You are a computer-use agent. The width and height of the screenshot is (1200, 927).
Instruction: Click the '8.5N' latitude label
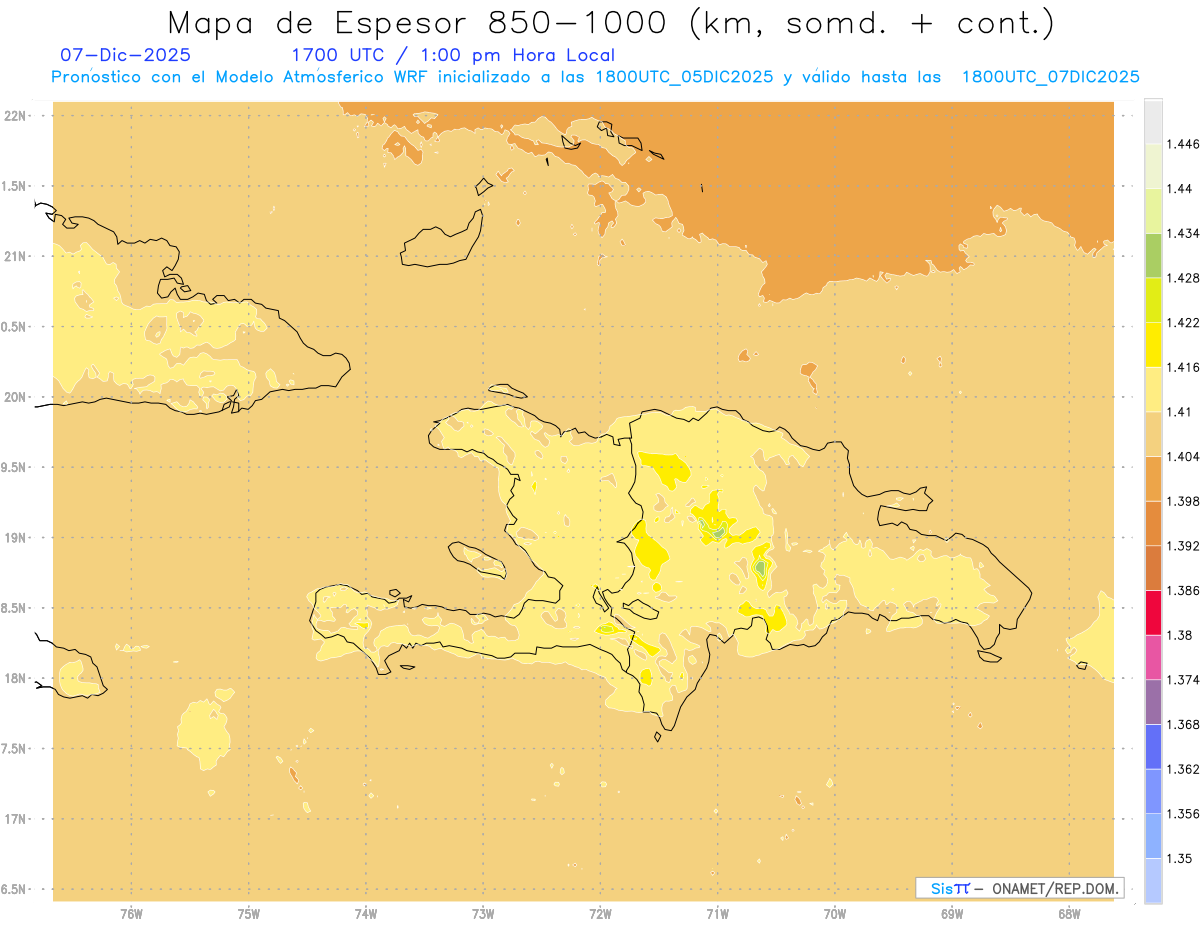coord(15,608)
